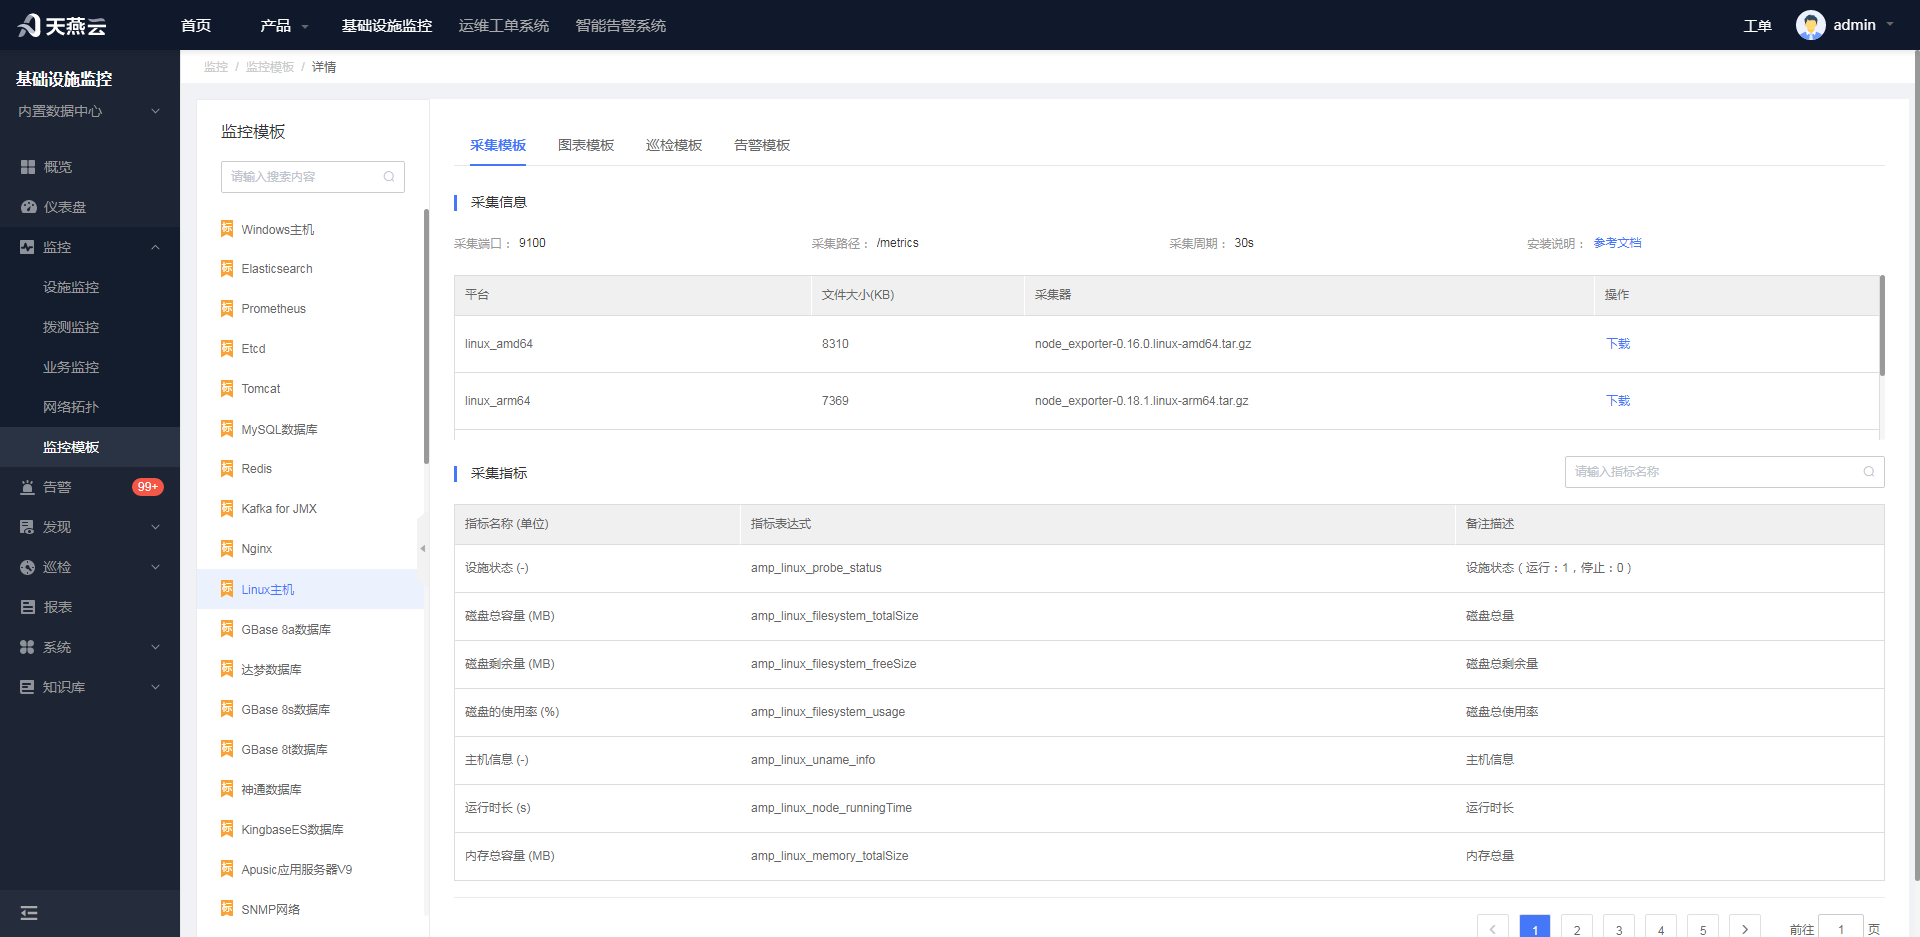Collapse the 监控 sidebar submenu chevron
1920x937 pixels.
[x=155, y=247]
